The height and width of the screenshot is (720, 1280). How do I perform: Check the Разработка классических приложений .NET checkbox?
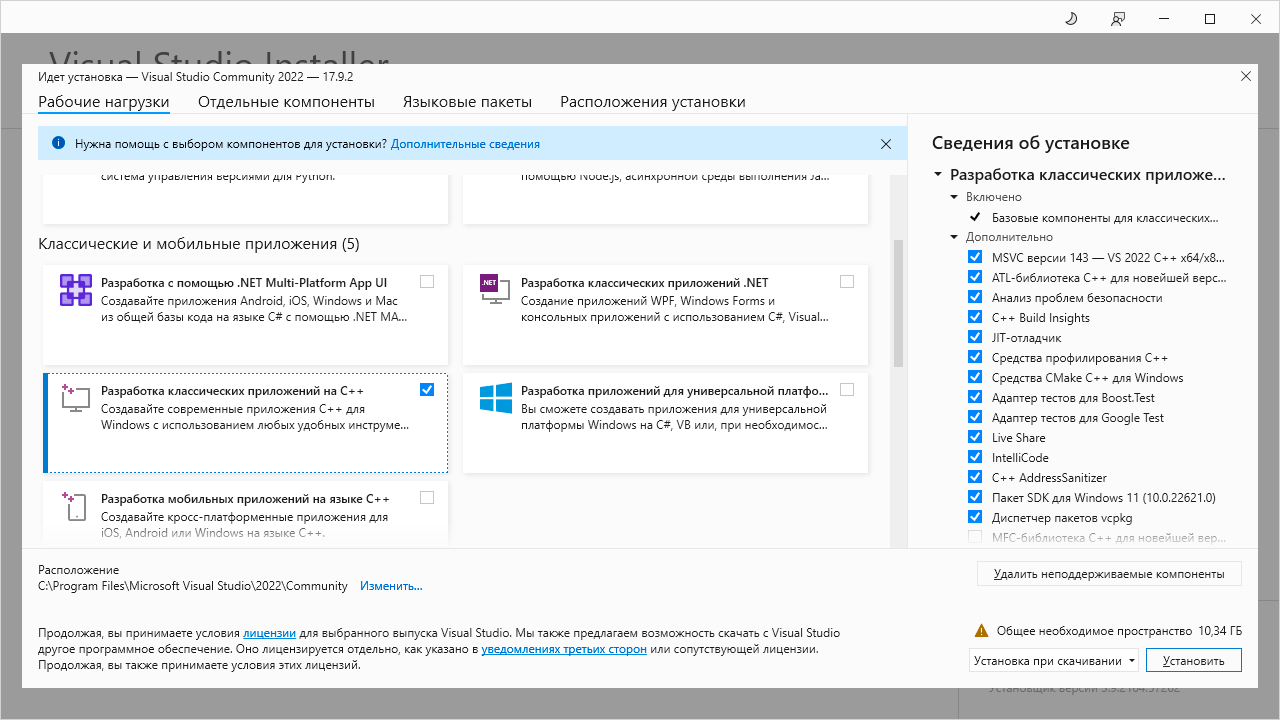pos(847,282)
